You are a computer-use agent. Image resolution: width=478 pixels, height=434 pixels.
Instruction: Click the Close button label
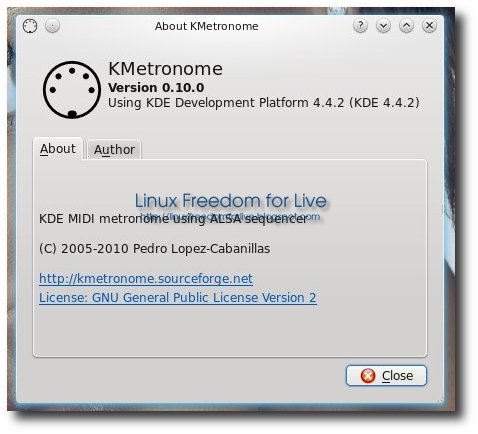(x=397, y=376)
